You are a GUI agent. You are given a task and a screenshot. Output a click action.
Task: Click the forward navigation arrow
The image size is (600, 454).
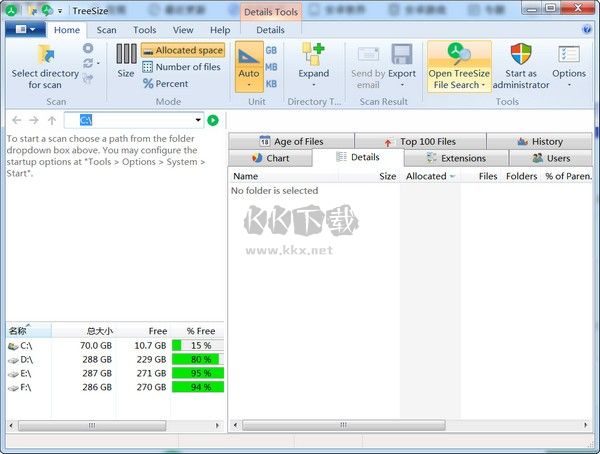(34, 120)
